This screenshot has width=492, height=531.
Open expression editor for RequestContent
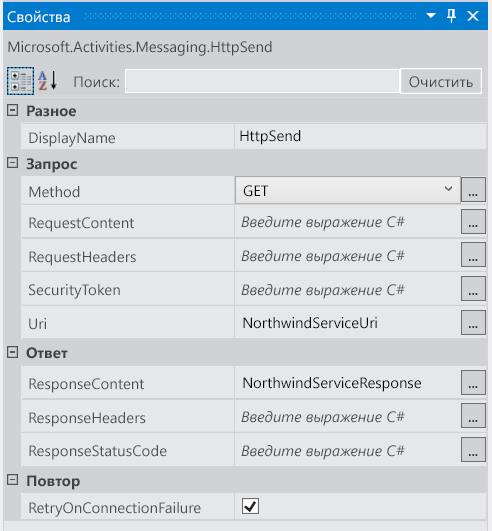tap(473, 221)
